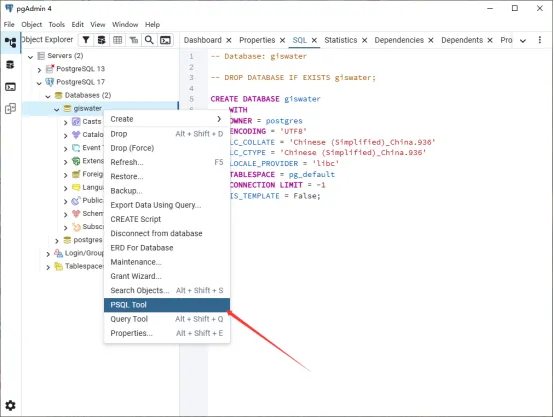Click the Catalogs node icon
This screenshot has width=554, height=417.
(x=76, y=135)
